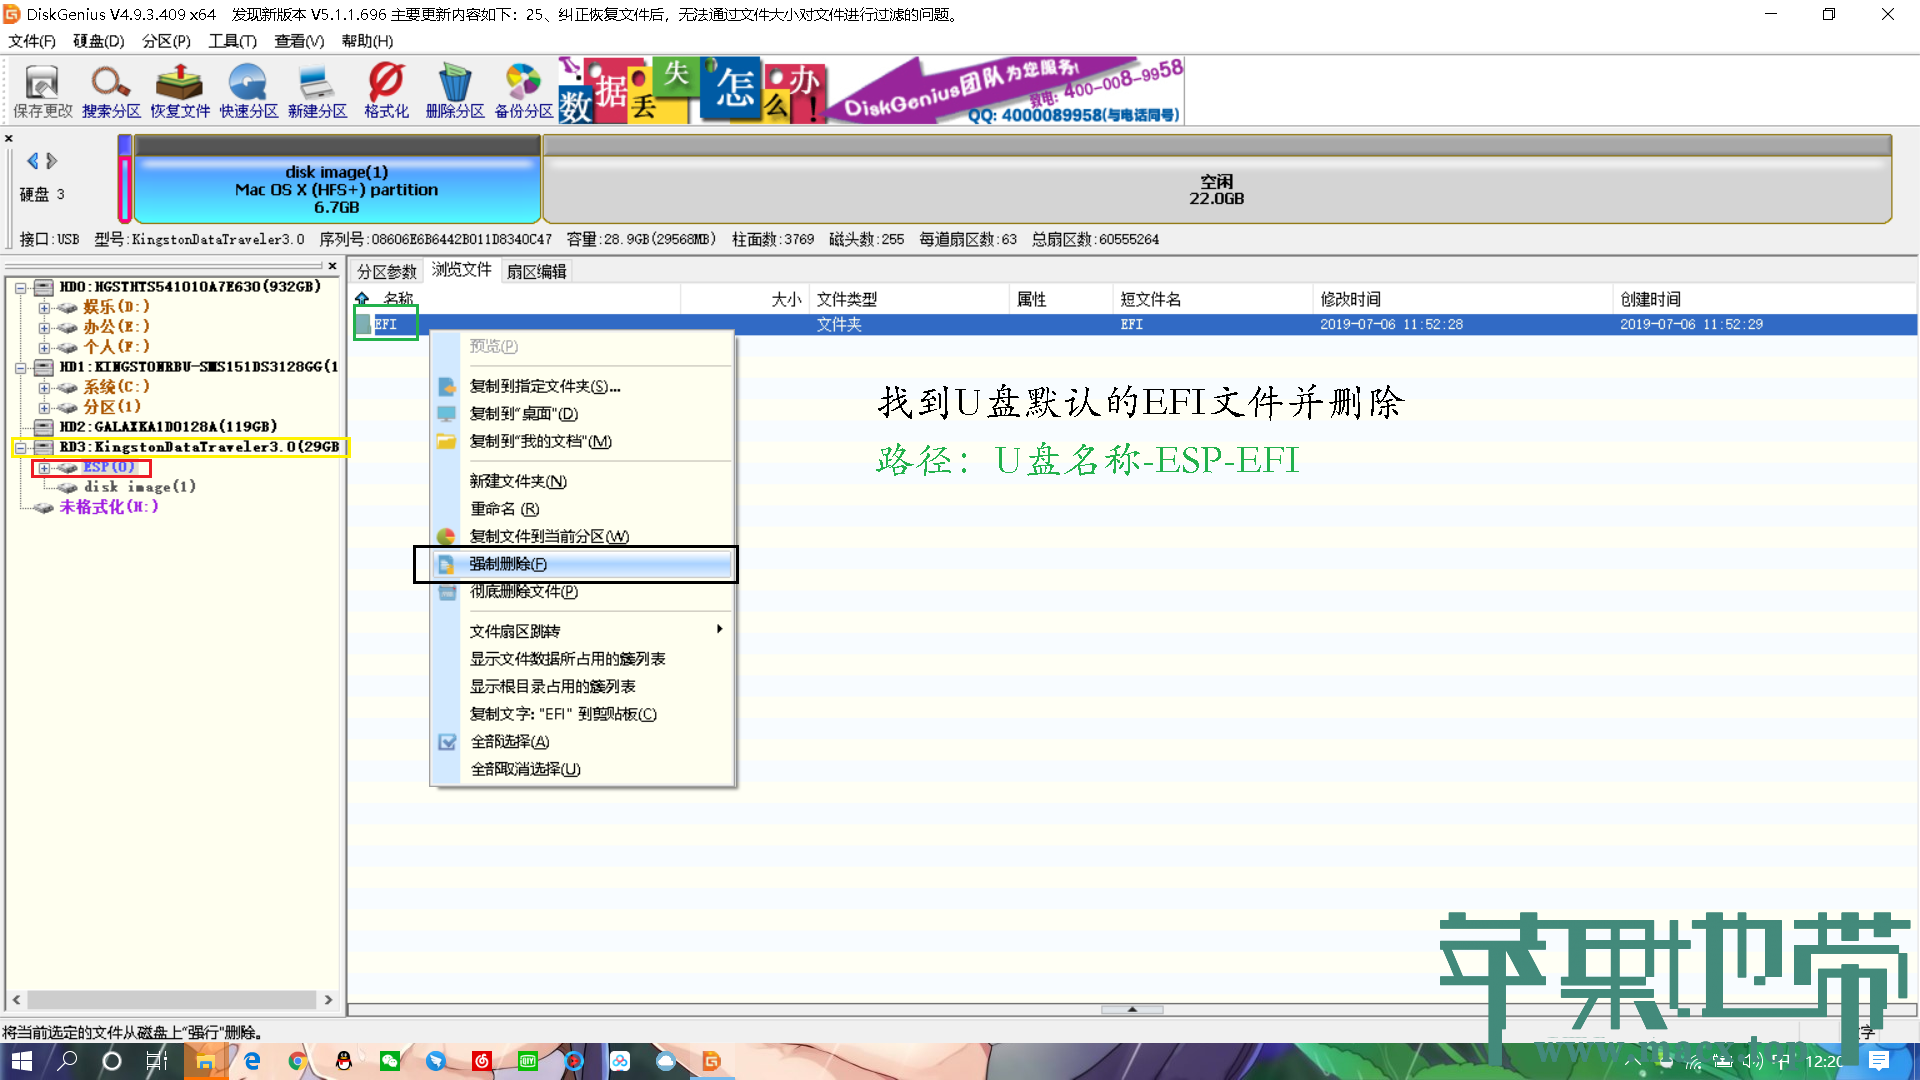Expand the ESP(0) partition tree node

click(44, 468)
